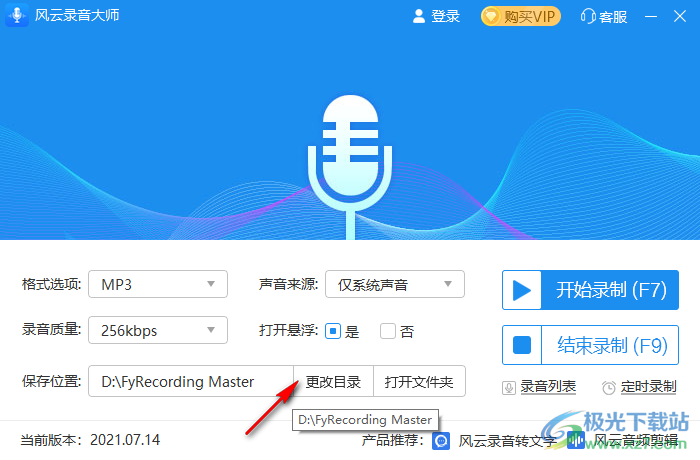Click the user avatar icon beside 登录
This screenshot has width=700, height=460.
(419, 17)
